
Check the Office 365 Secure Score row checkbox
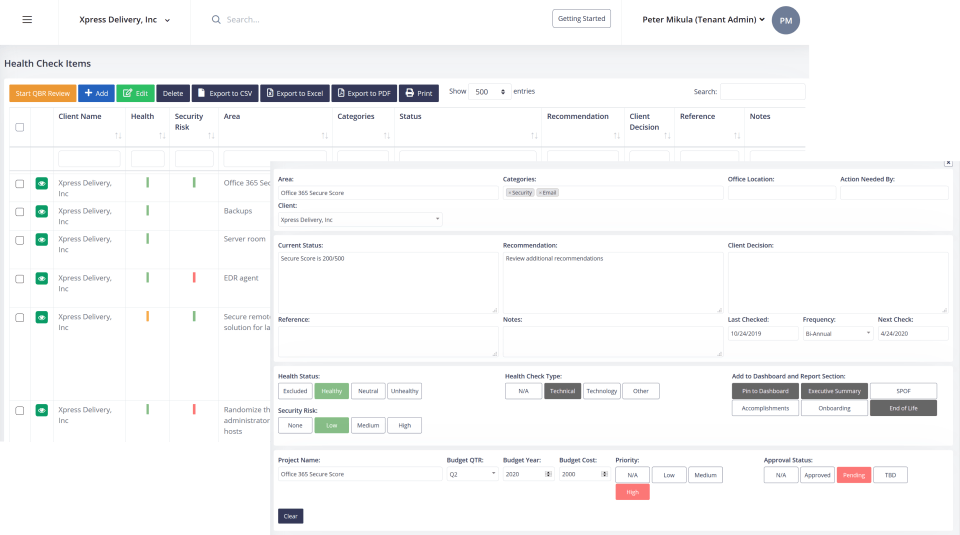(x=20, y=184)
